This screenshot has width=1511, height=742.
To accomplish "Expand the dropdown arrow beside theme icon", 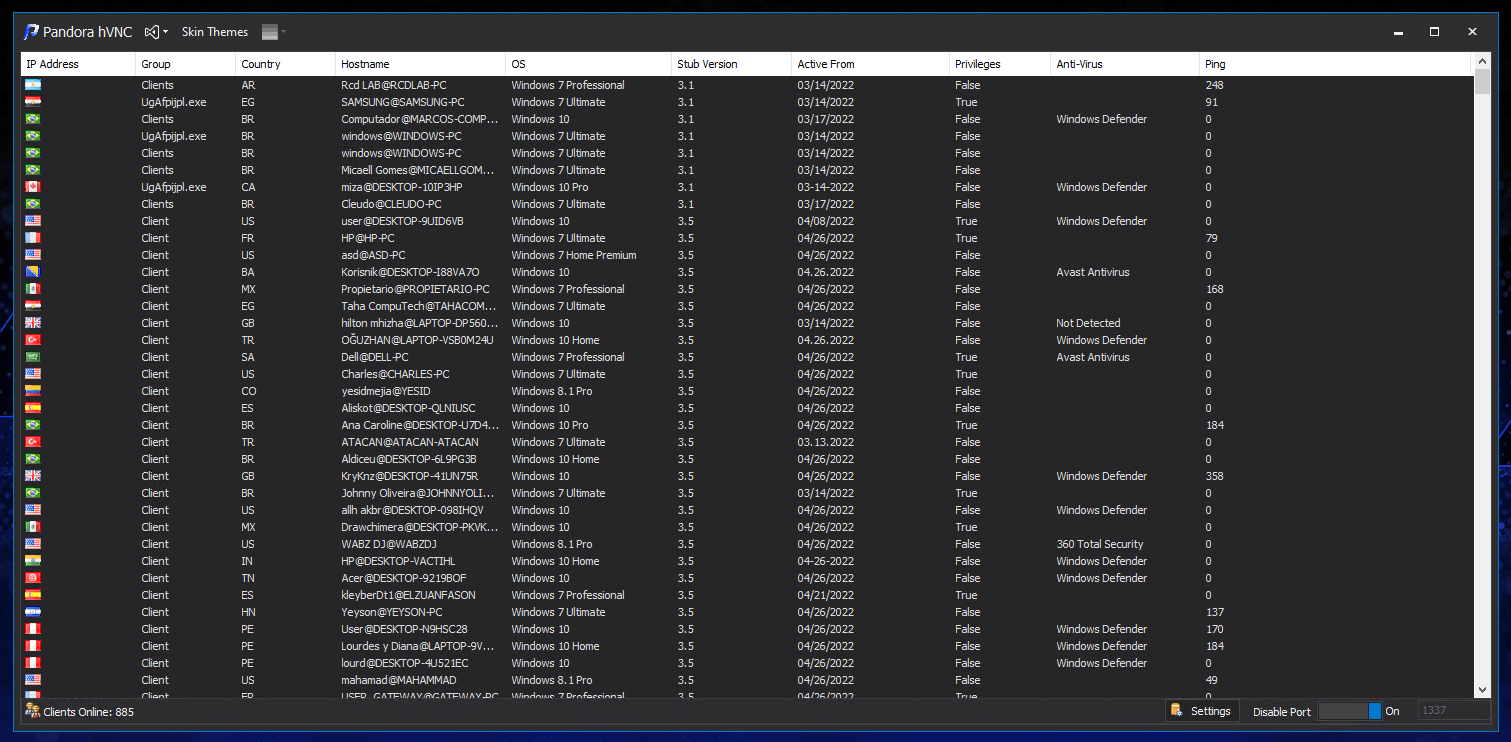I will [x=166, y=32].
